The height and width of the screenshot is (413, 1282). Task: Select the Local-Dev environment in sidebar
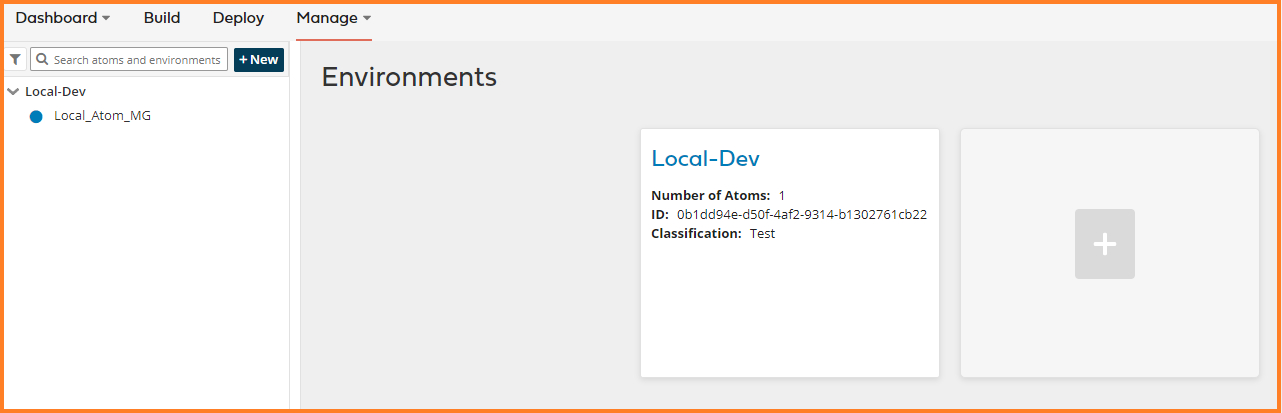pos(55,91)
